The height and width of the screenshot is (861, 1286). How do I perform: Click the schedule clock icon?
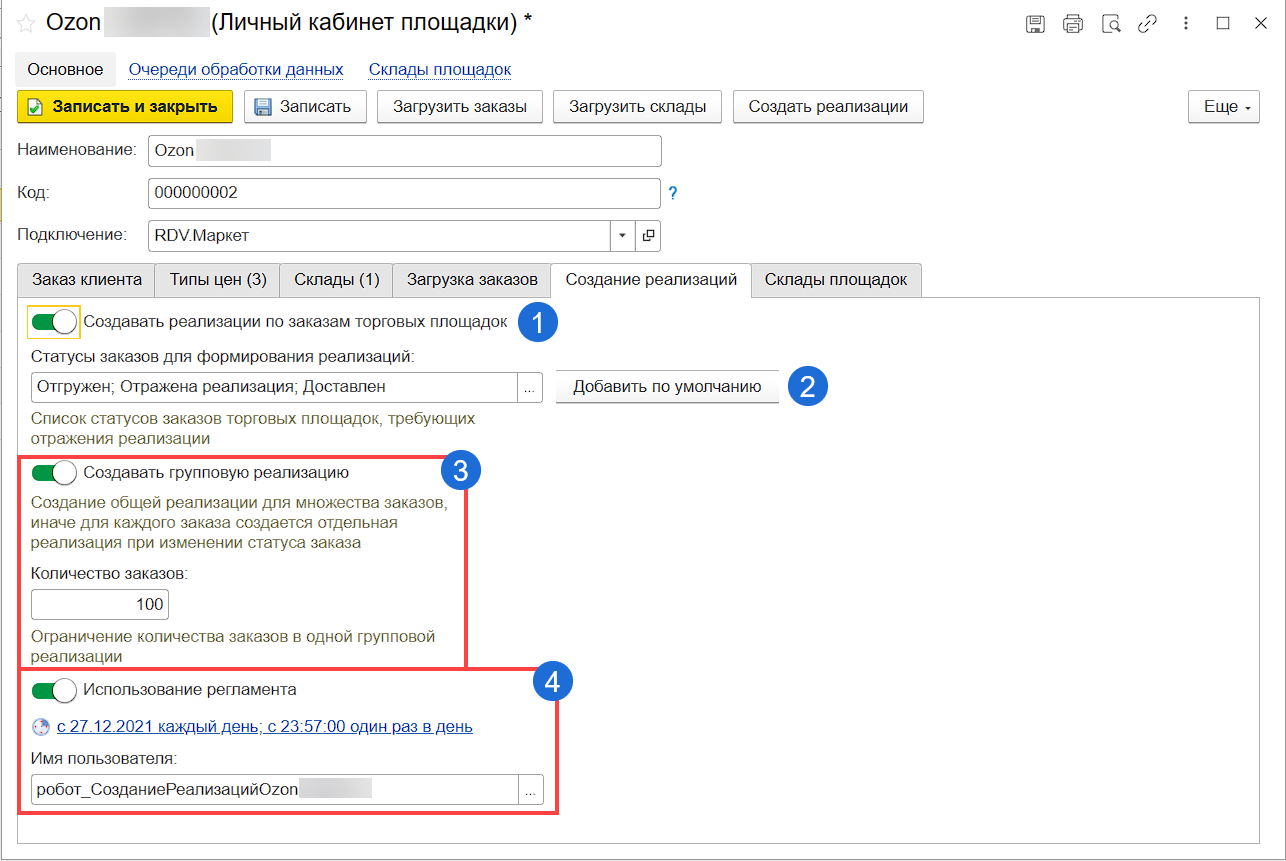40,727
